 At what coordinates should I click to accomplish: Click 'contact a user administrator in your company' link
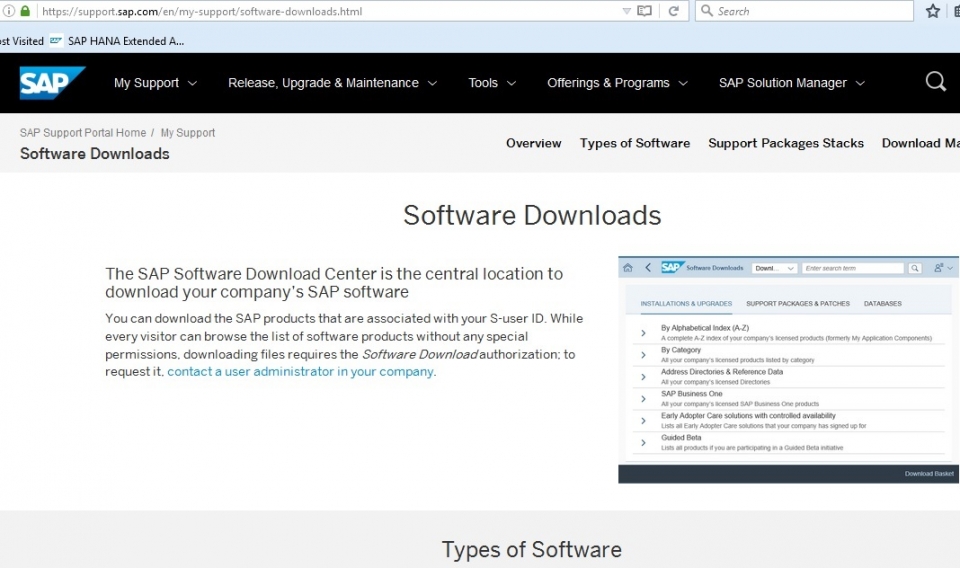[x=300, y=371]
